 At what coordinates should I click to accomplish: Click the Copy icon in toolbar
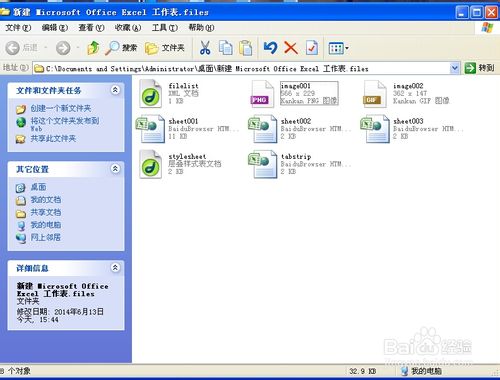[226, 48]
